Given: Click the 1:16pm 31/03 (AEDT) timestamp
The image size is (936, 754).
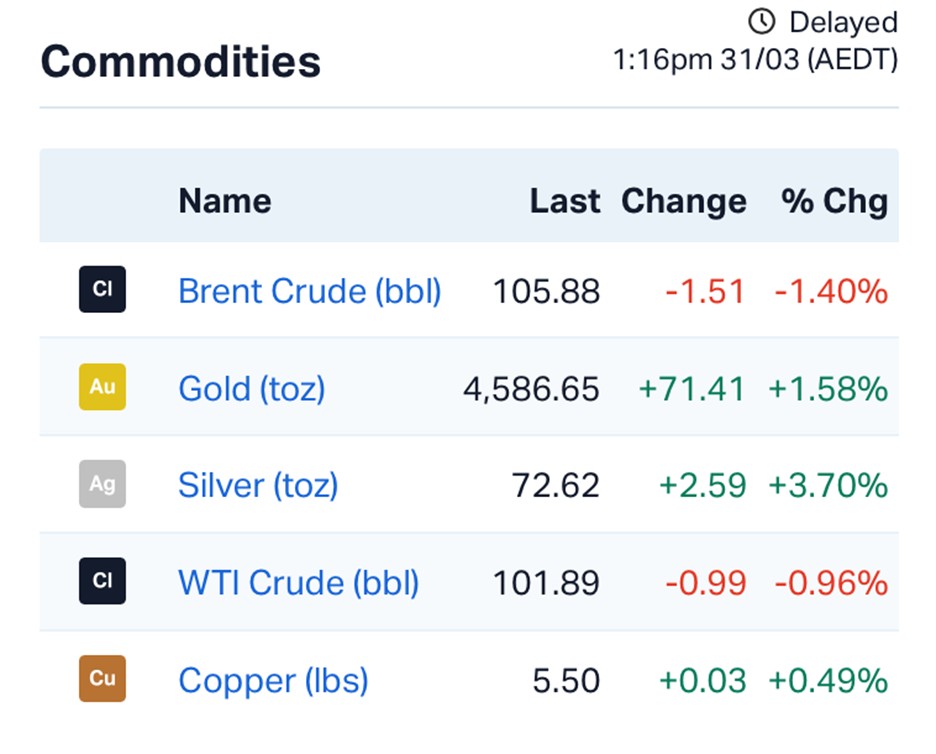Looking at the screenshot, I should pos(755,59).
